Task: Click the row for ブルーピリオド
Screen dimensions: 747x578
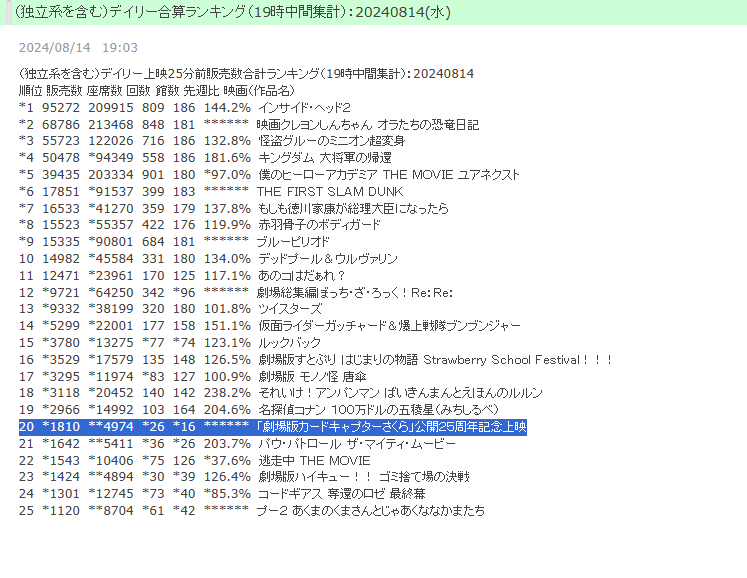Action: coord(174,242)
